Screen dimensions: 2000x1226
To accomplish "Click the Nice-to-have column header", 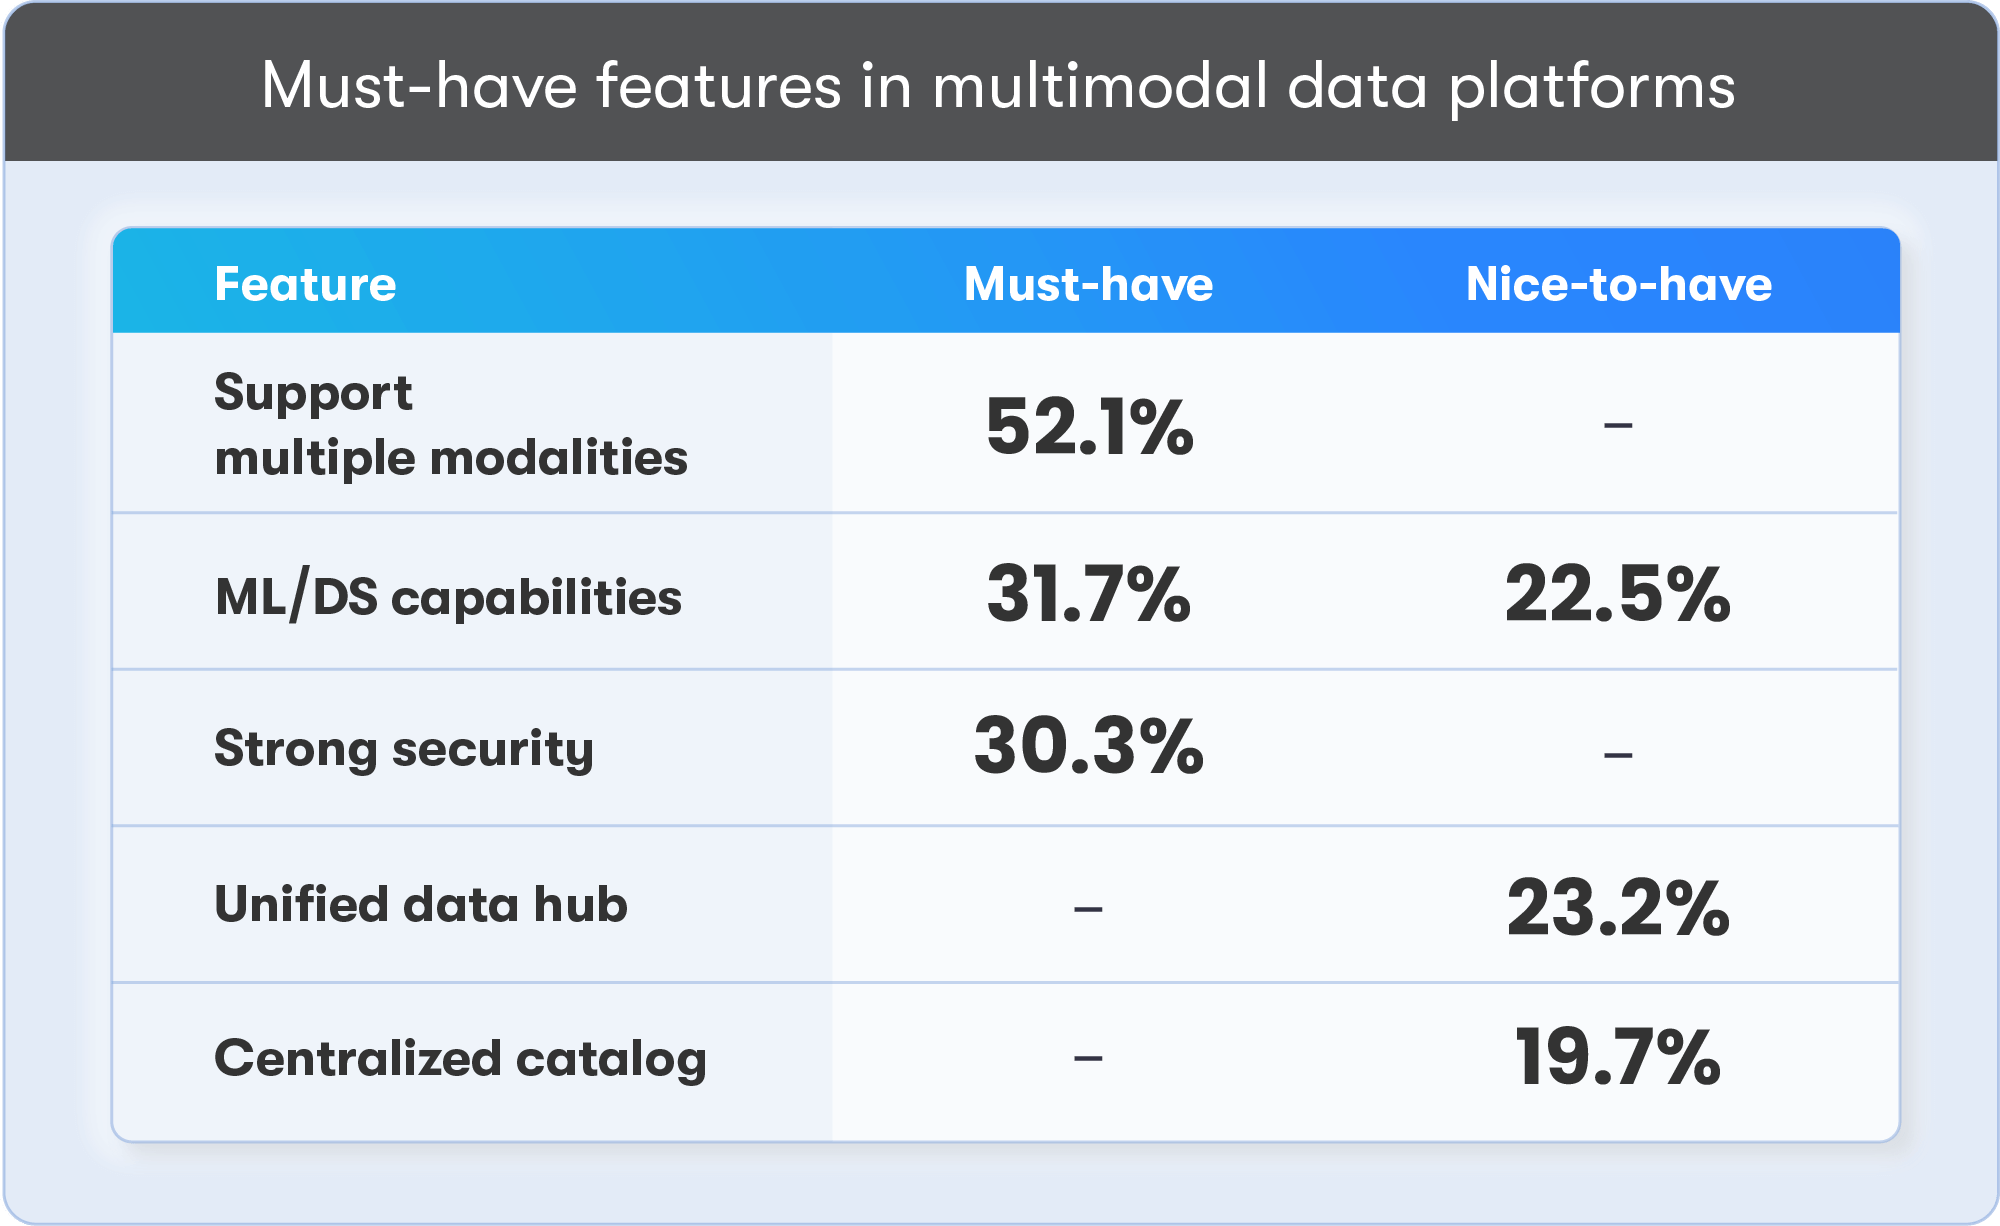I will coord(1618,284).
